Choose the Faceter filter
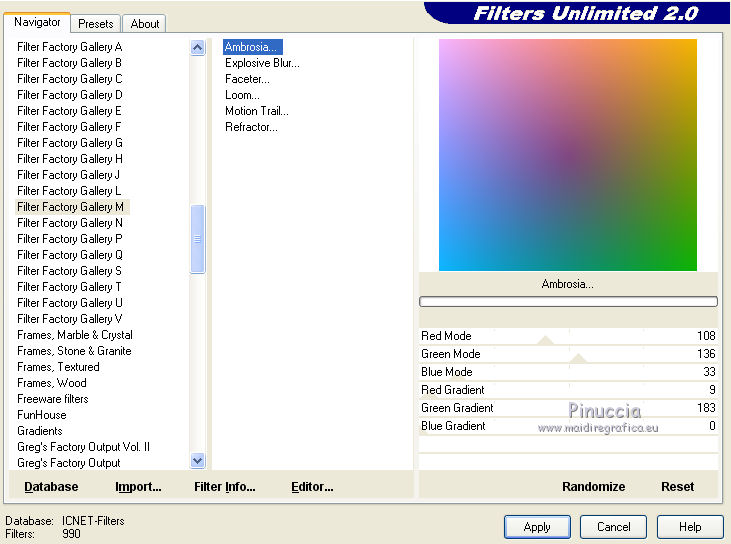This screenshot has width=731, height=544. point(247,79)
